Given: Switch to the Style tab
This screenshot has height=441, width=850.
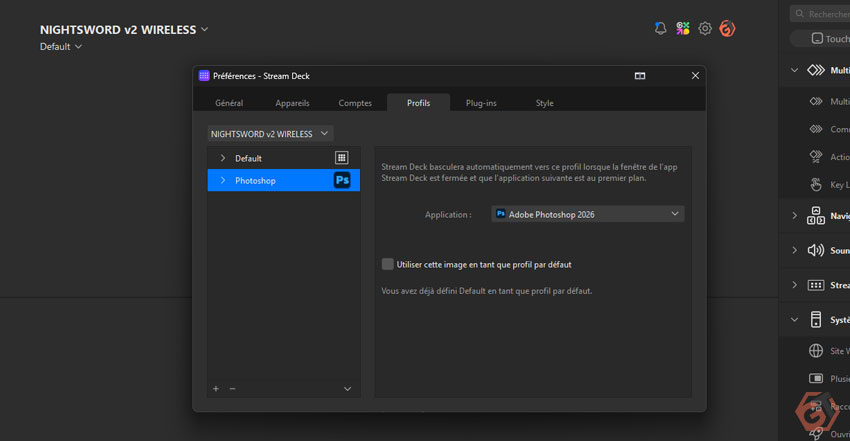Looking at the screenshot, I should (x=545, y=102).
